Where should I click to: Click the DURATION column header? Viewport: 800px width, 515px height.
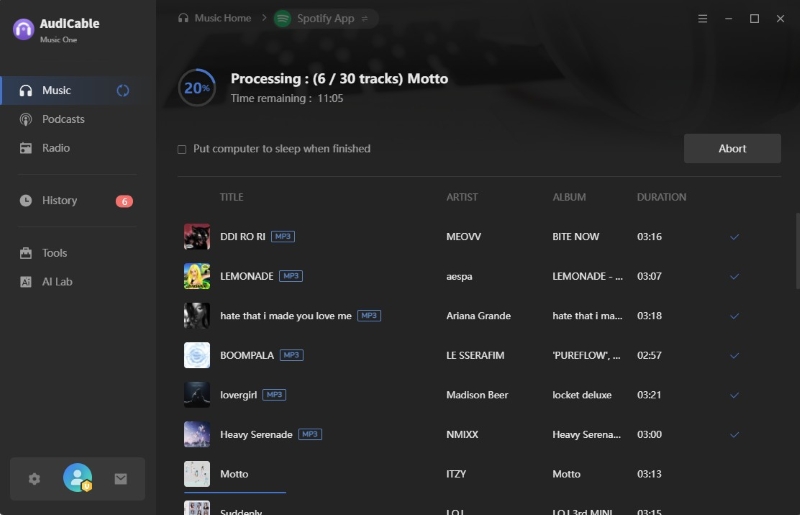(661, 197)
